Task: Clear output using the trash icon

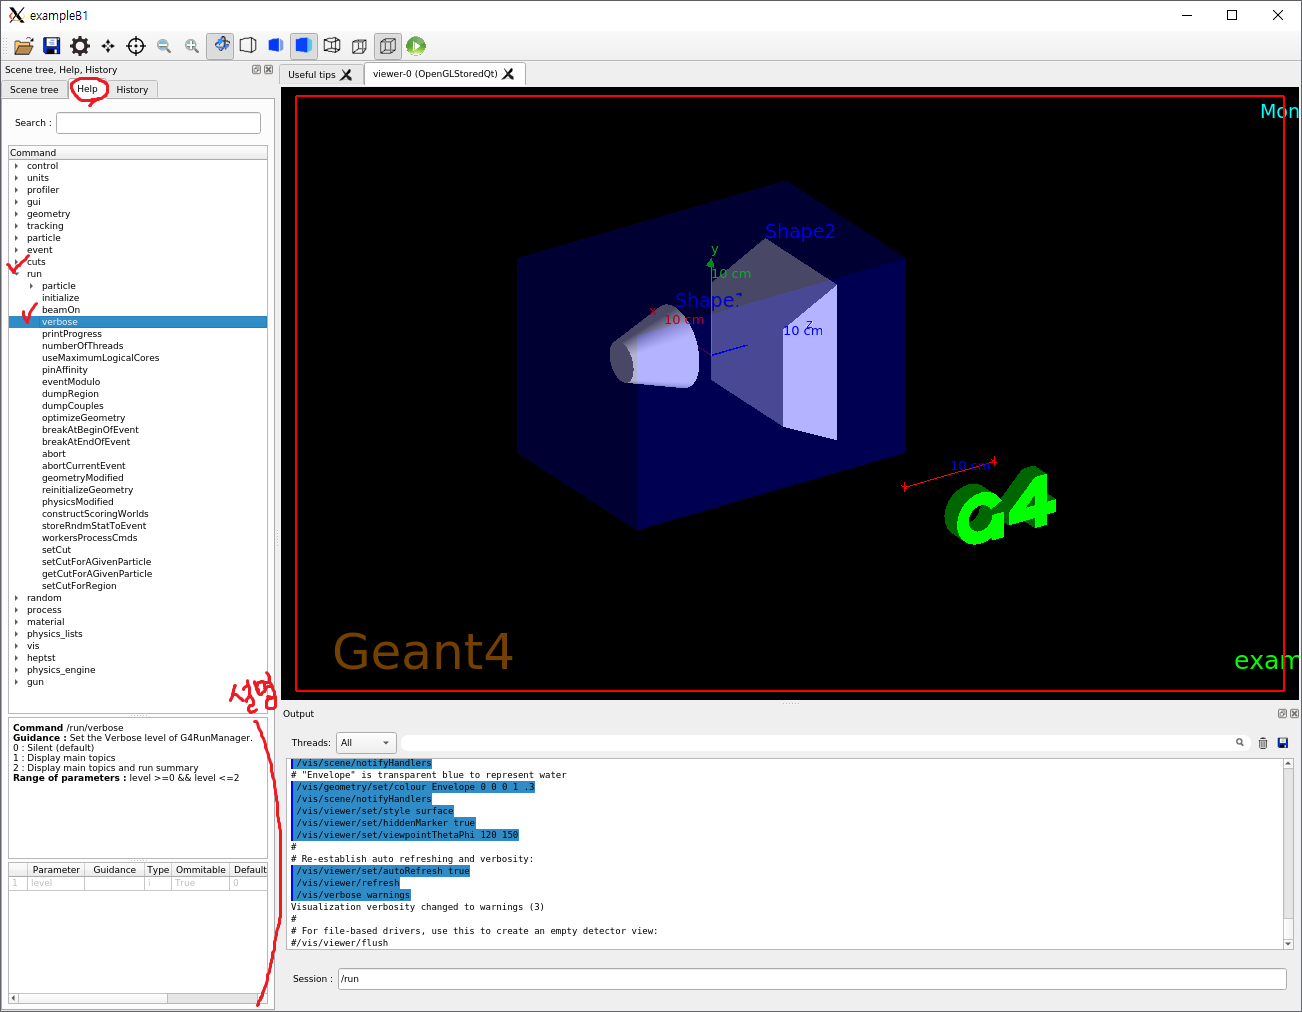Action: coord(1263,743)
